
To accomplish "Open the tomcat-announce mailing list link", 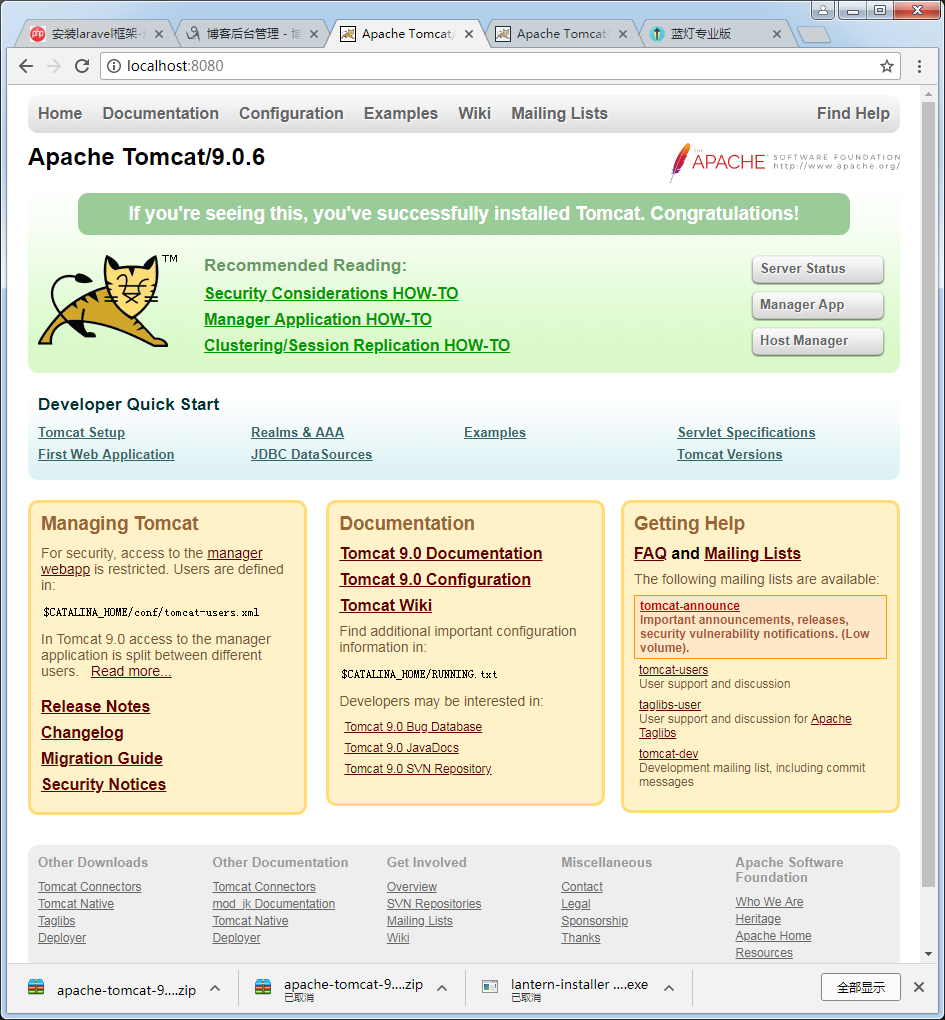I will pos(689,606).
